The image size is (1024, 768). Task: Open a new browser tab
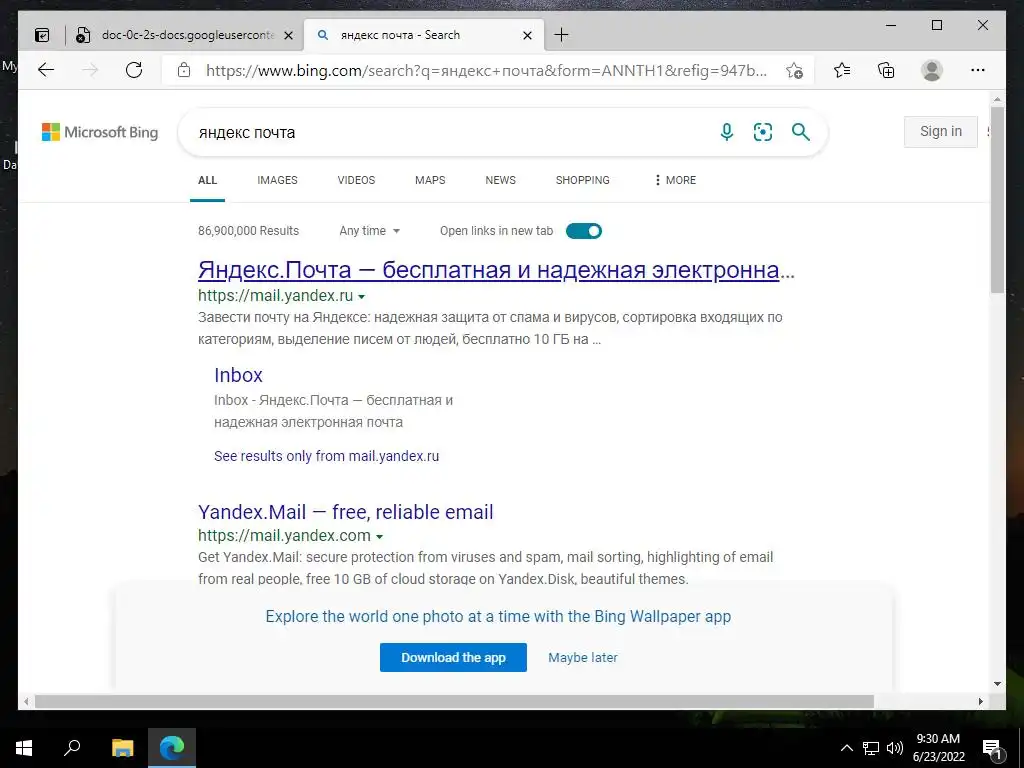point(561,35)
